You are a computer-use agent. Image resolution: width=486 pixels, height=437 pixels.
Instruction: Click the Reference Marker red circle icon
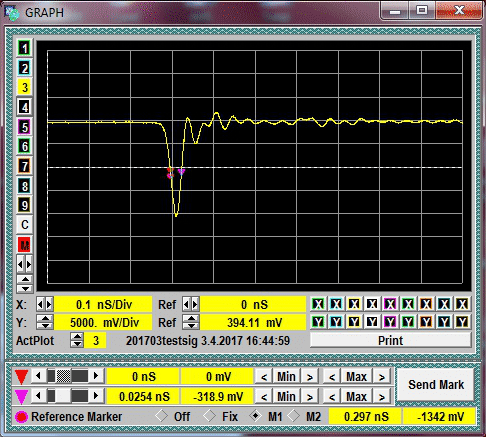pyautogui.click(x=21, y=417)
